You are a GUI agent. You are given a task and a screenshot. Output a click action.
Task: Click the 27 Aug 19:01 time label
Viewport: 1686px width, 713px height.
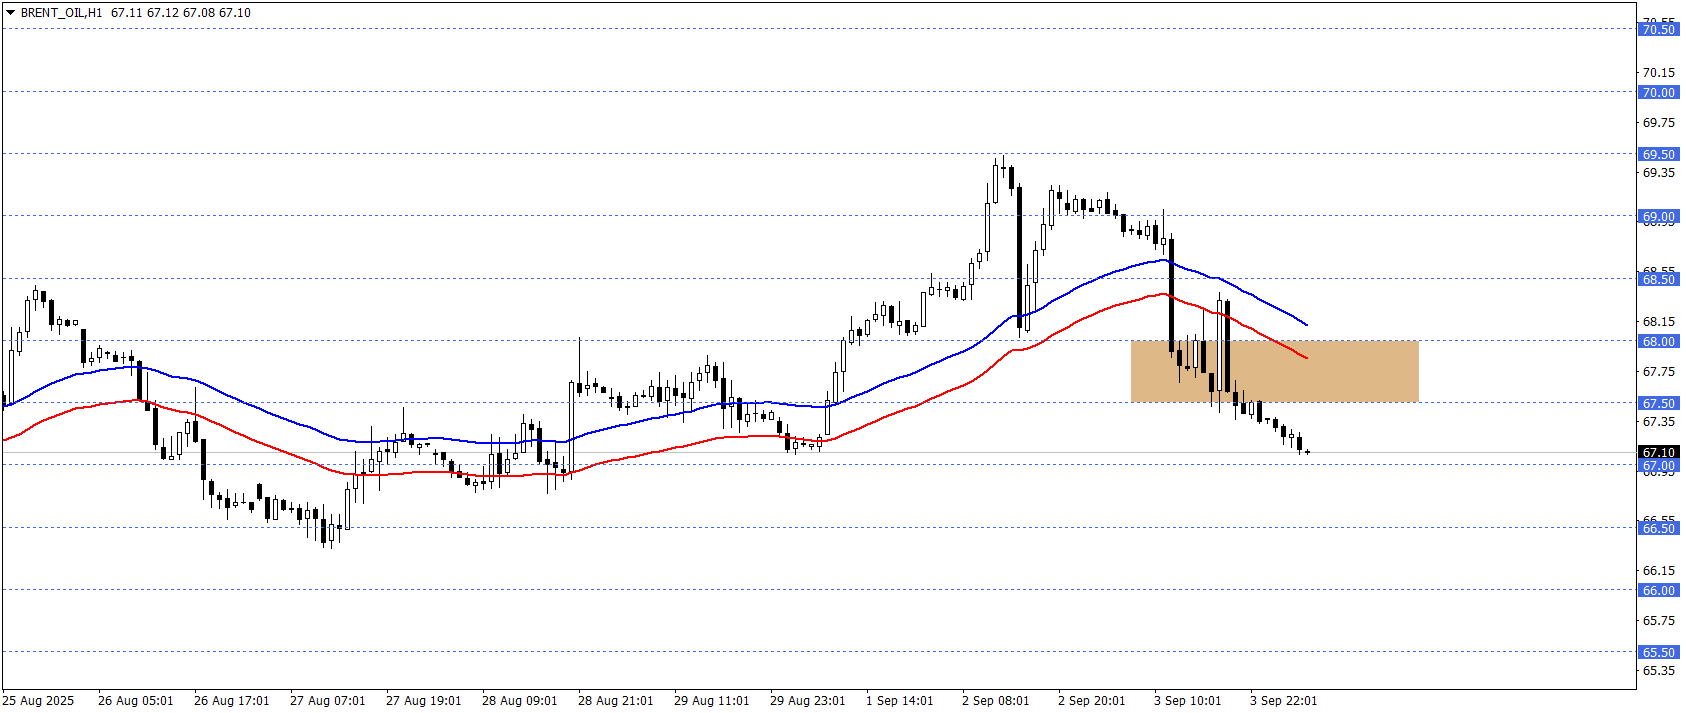pos(424,701)
